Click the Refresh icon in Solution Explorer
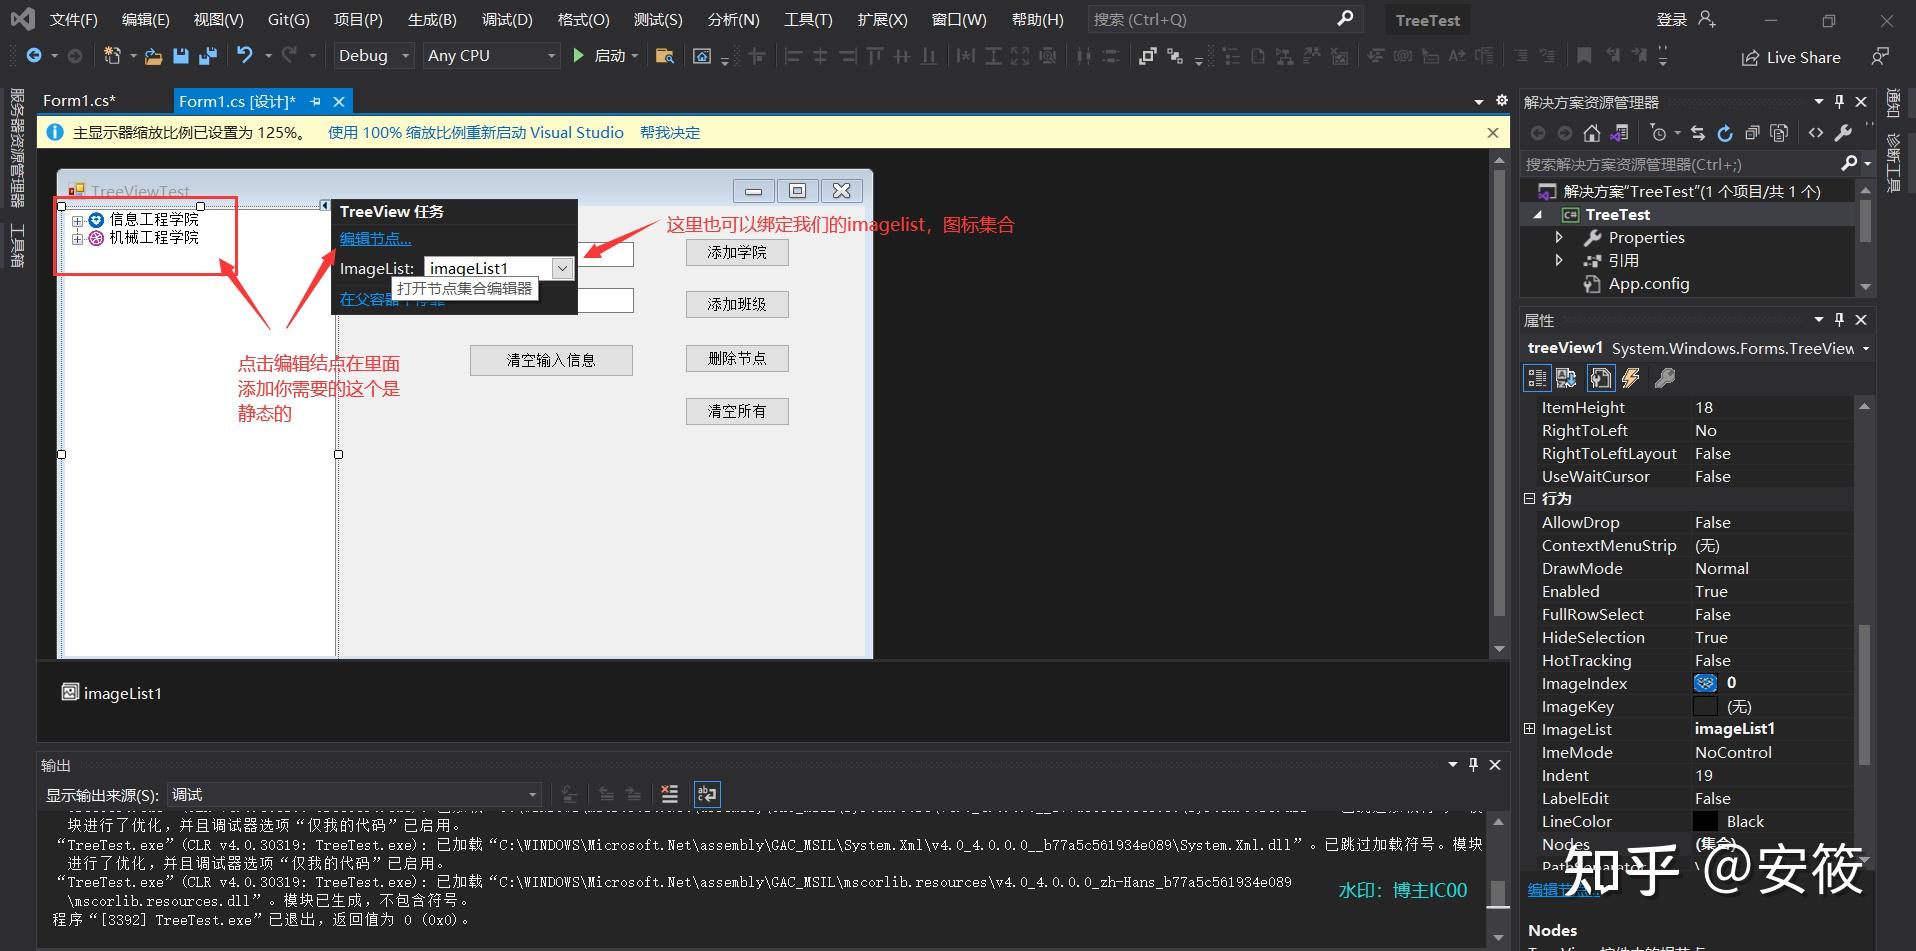The height and width of the screenshot is (951, 1916). 1725,132
